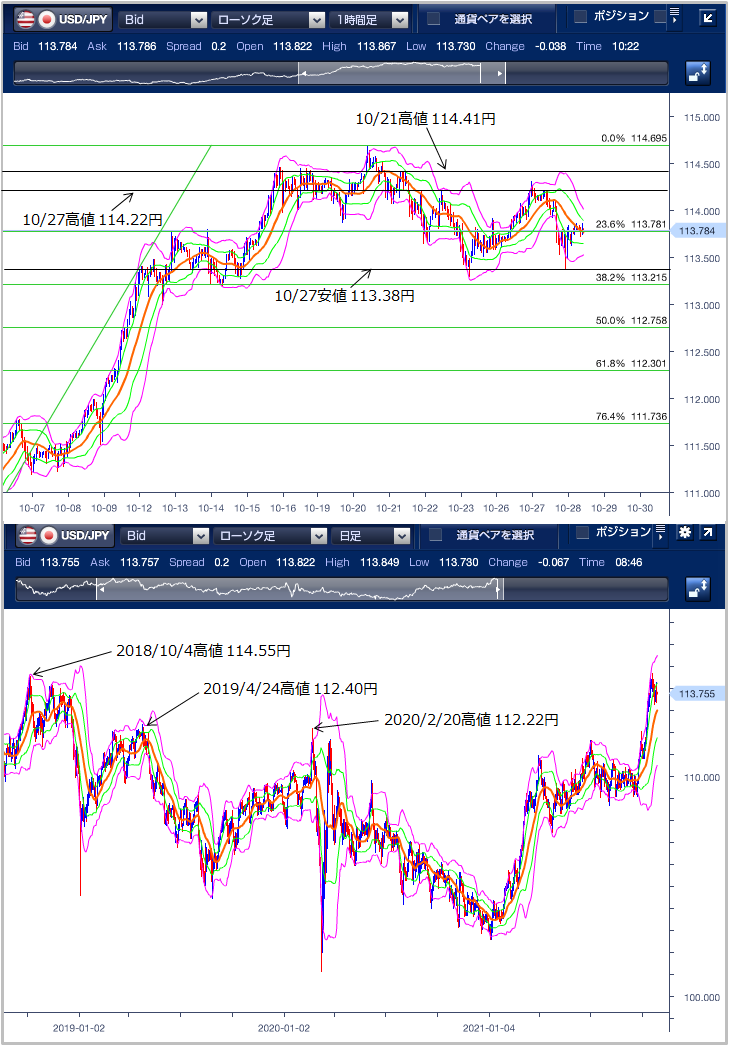Click '2019/4/24高値 112.40円' annotation

(290, 688)
